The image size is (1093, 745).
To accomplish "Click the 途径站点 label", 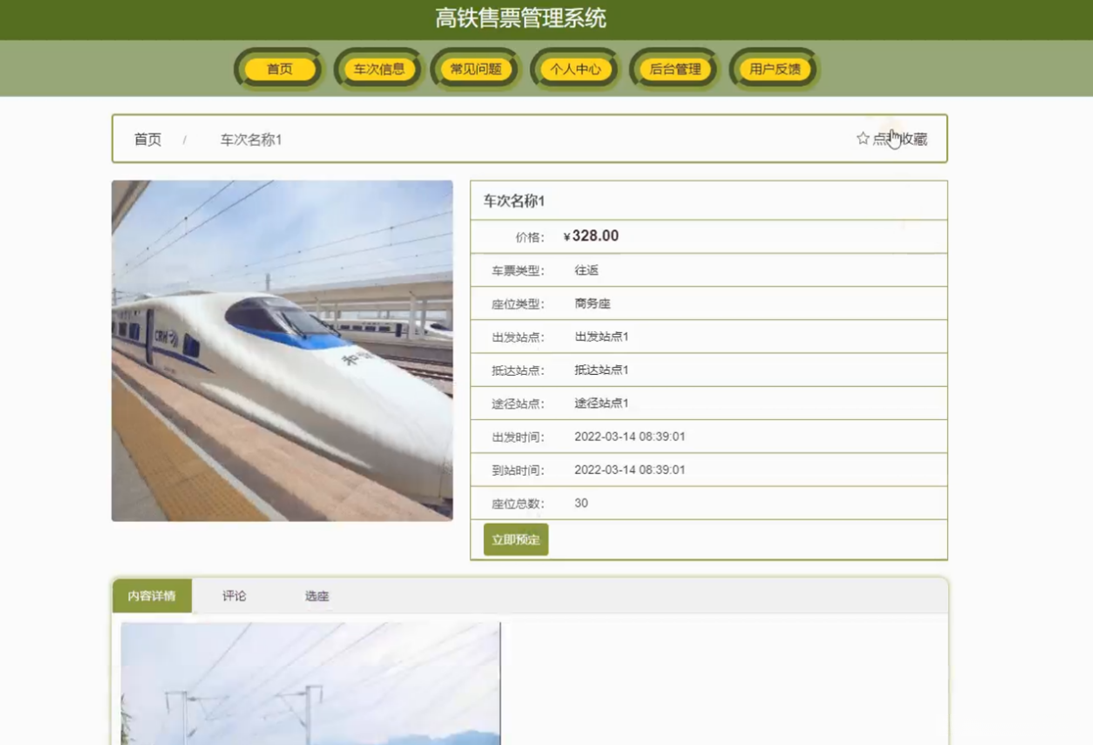I will click(518, 404).
